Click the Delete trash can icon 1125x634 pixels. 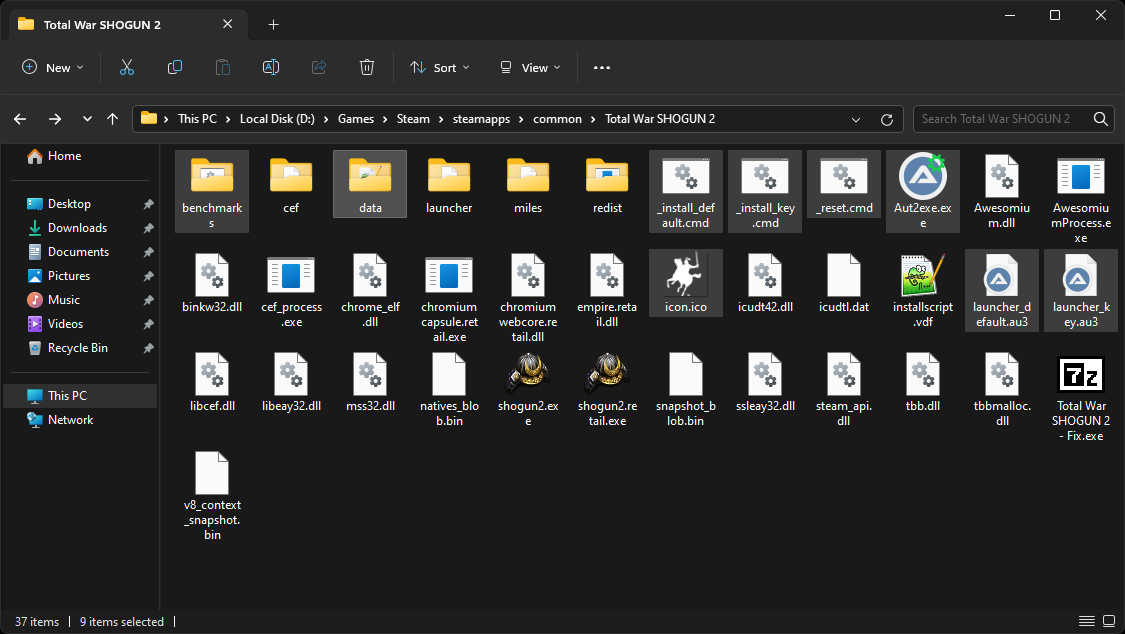pos(367,67)
